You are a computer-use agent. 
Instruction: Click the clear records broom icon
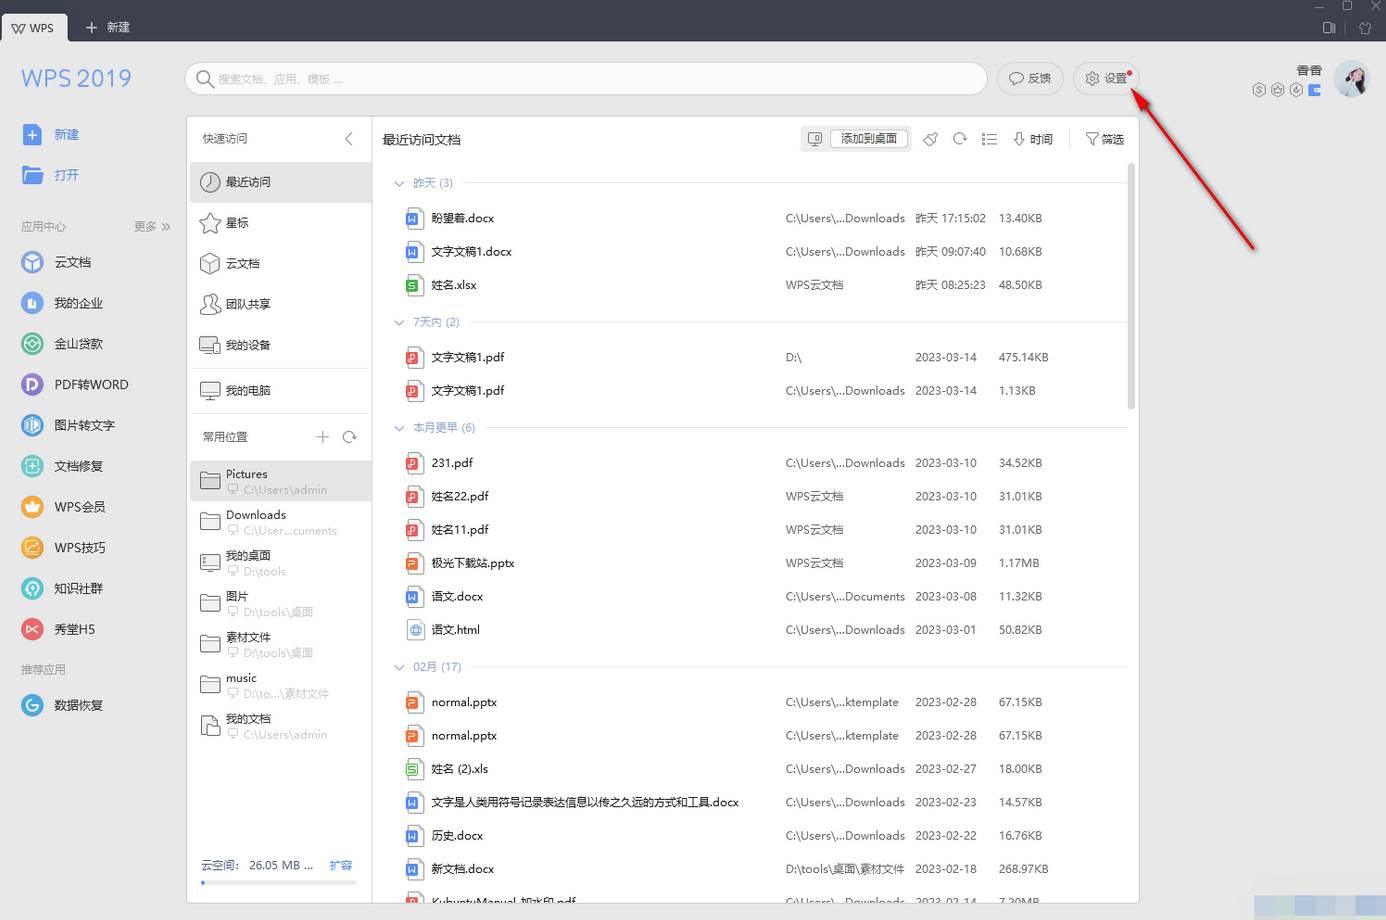930,139
